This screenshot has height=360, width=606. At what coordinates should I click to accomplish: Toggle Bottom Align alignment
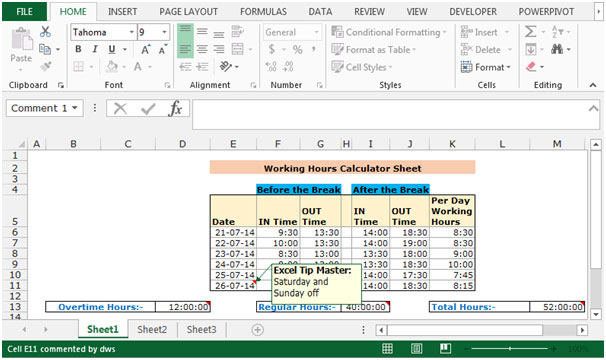(219, 33)
